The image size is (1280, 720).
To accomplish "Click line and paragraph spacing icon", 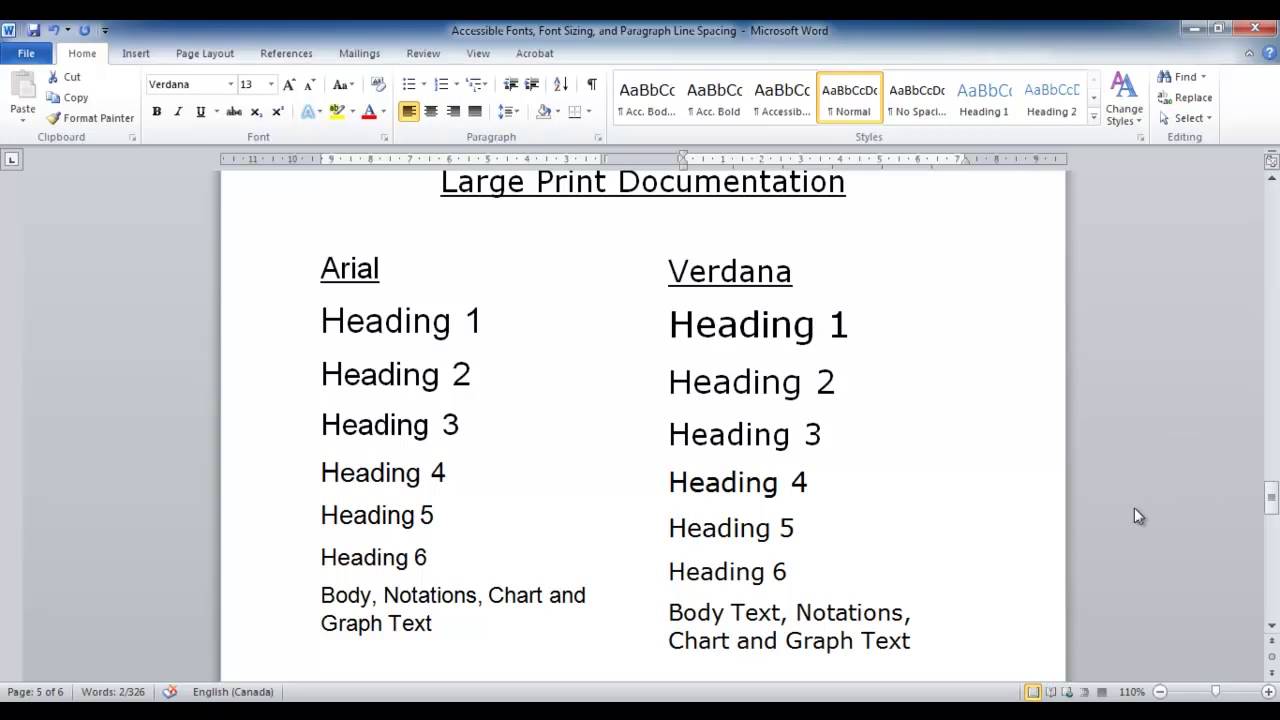I will click(506, 112).
